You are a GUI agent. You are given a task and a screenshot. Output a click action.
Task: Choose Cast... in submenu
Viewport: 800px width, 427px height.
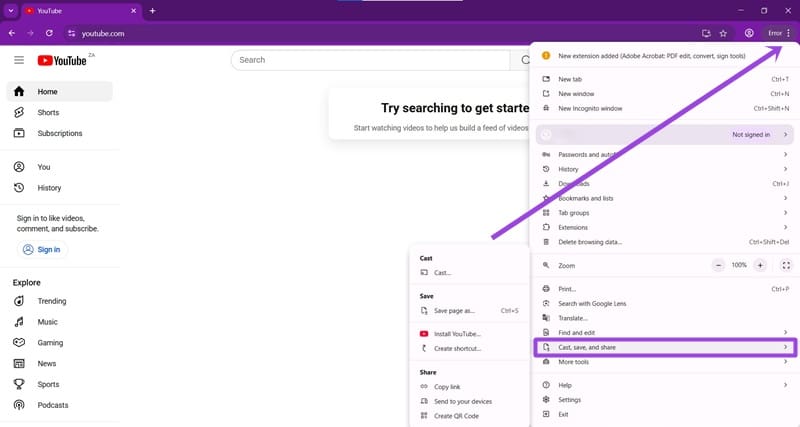(469, 273)
